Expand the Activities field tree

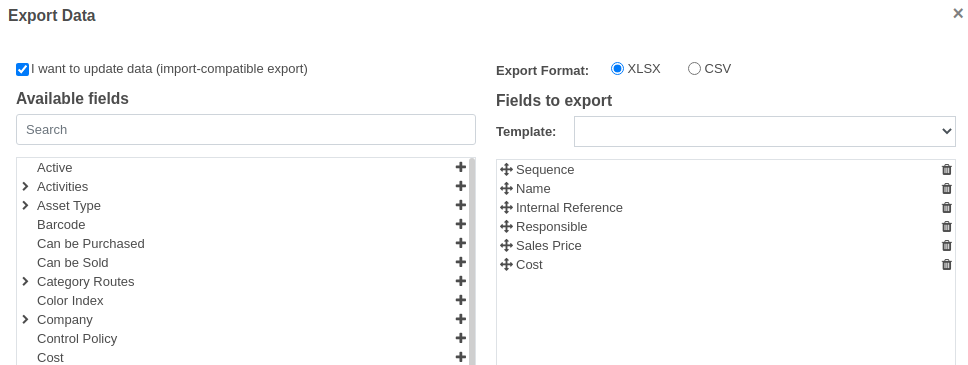[x=25, y=186]
